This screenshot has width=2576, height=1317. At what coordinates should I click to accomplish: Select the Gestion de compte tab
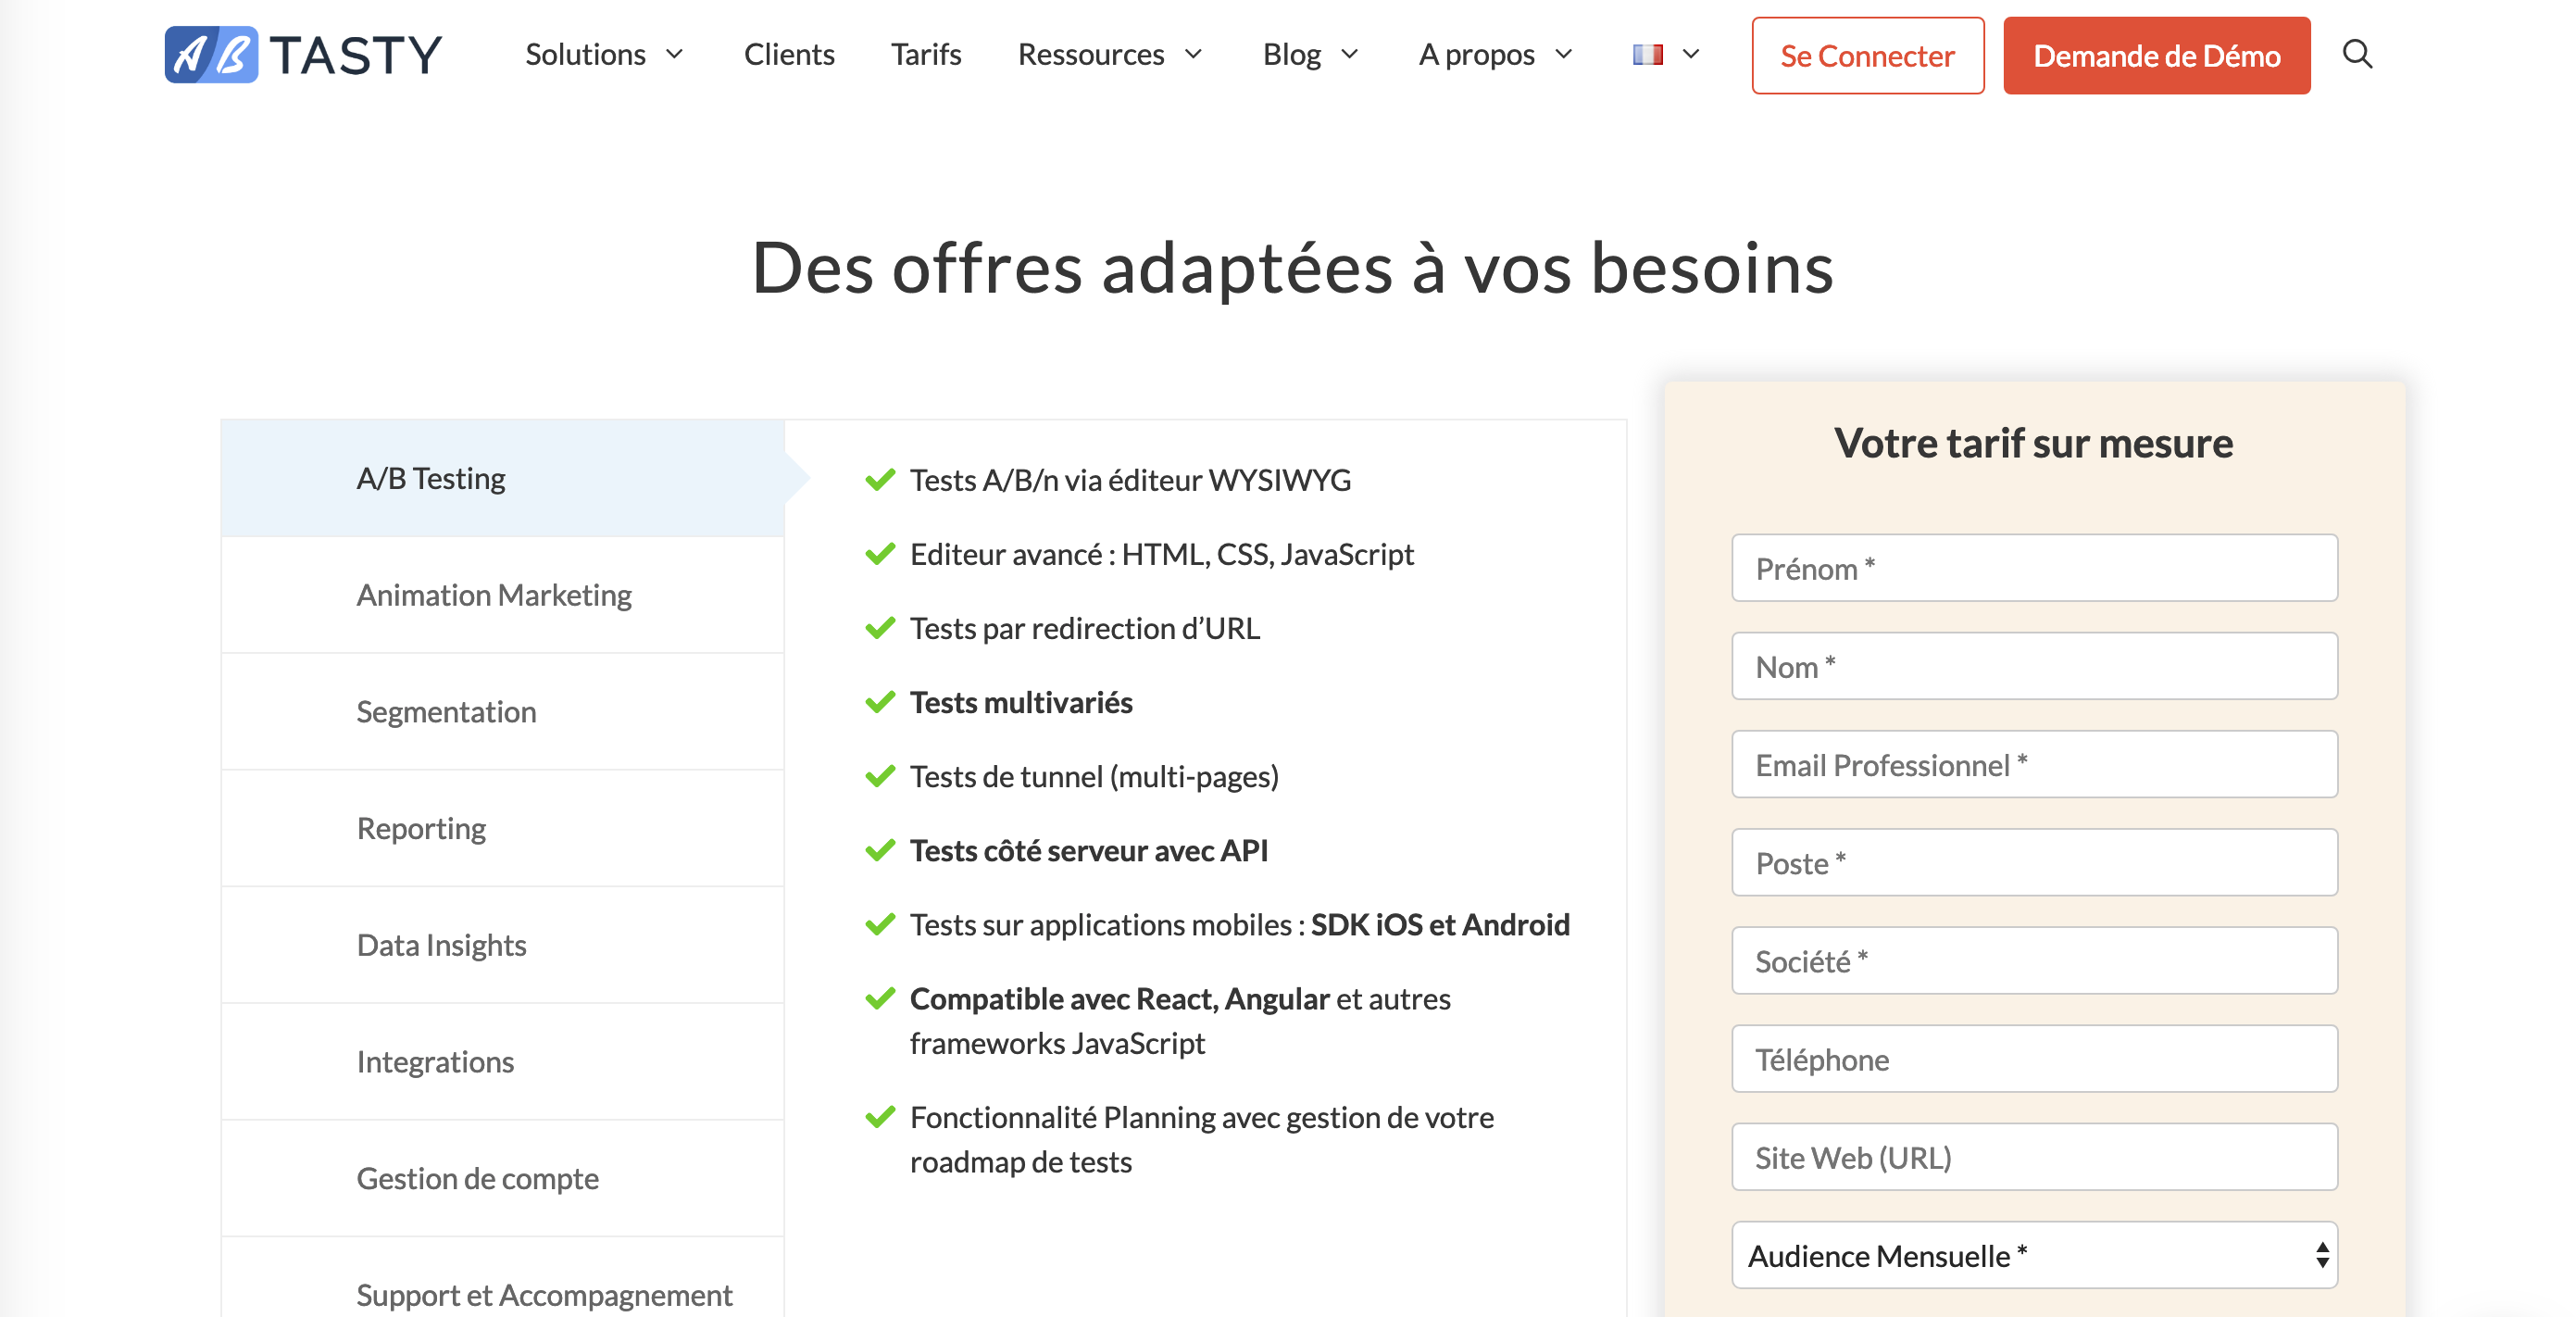pos(502,1178)
